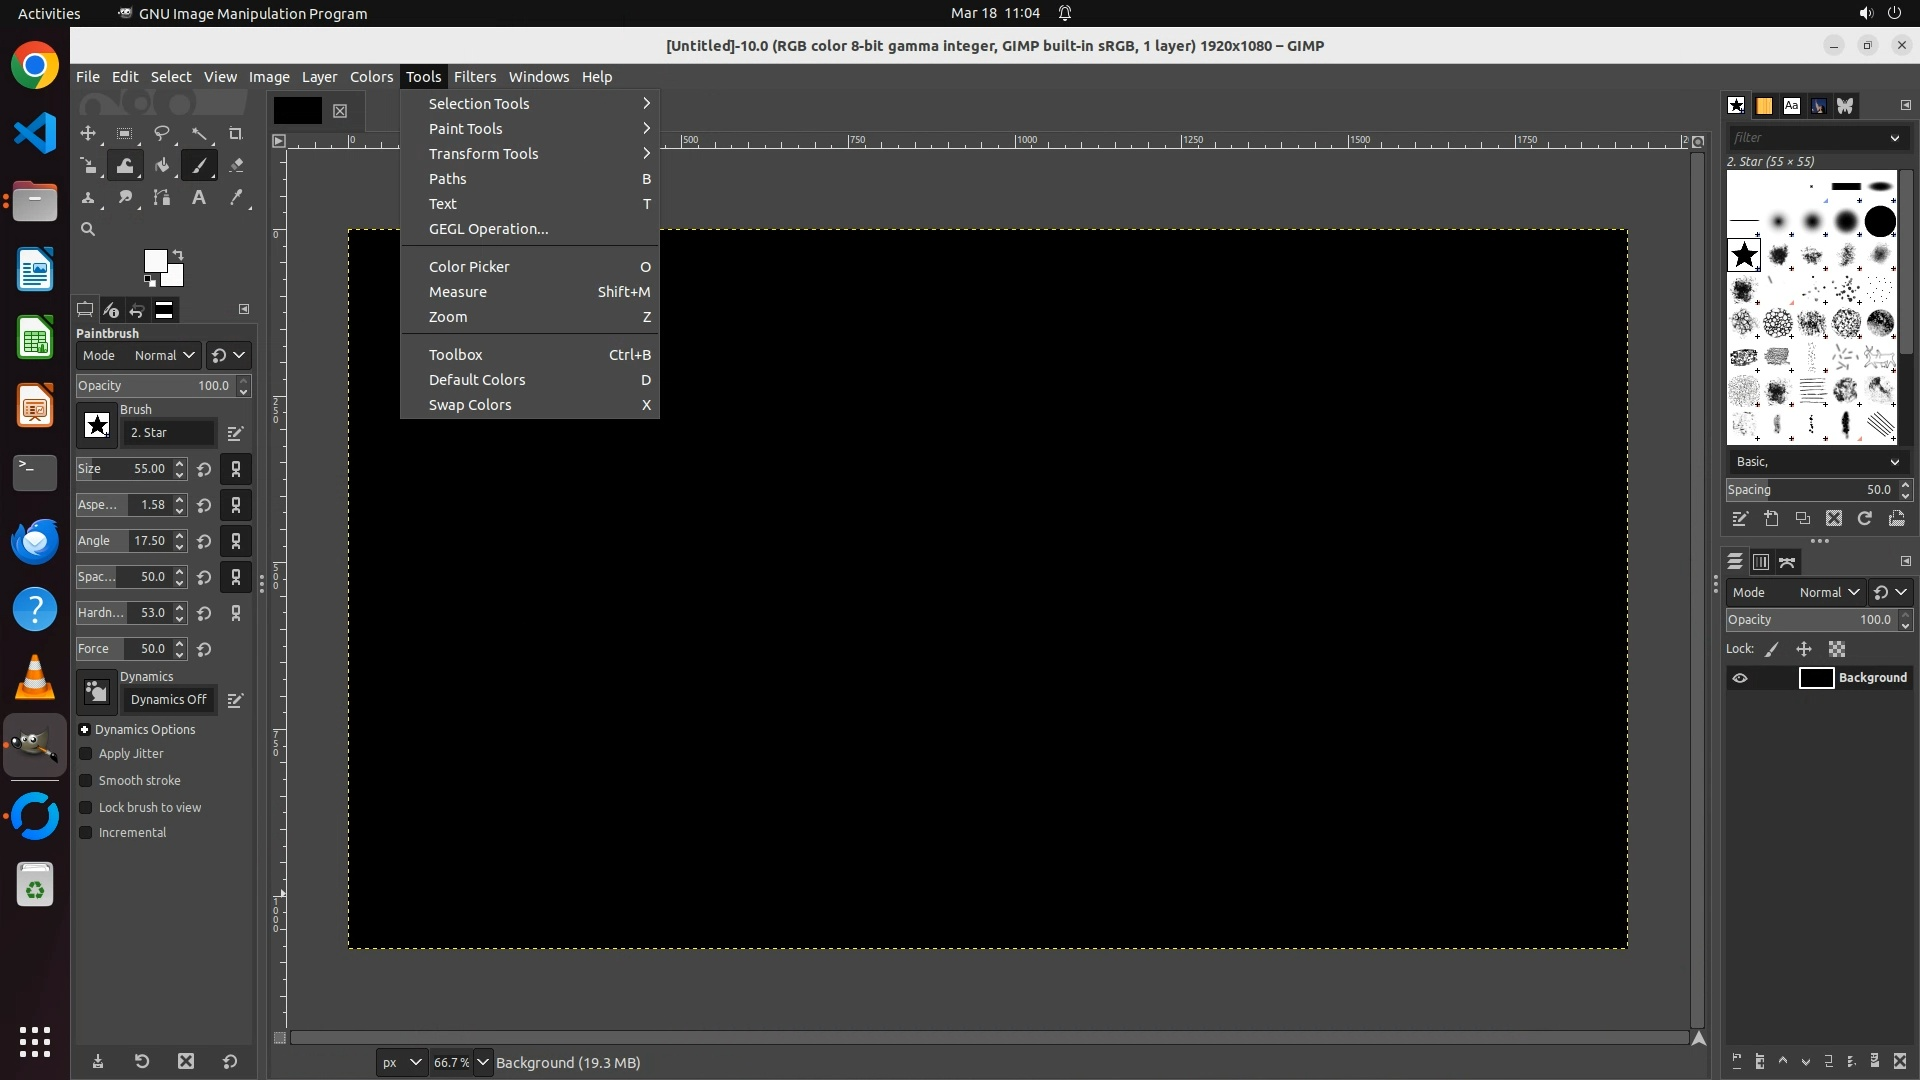Hide the Background layer with eye icon
The width and height of the screenshot is (1920, 1080).
pos(1740,678)
